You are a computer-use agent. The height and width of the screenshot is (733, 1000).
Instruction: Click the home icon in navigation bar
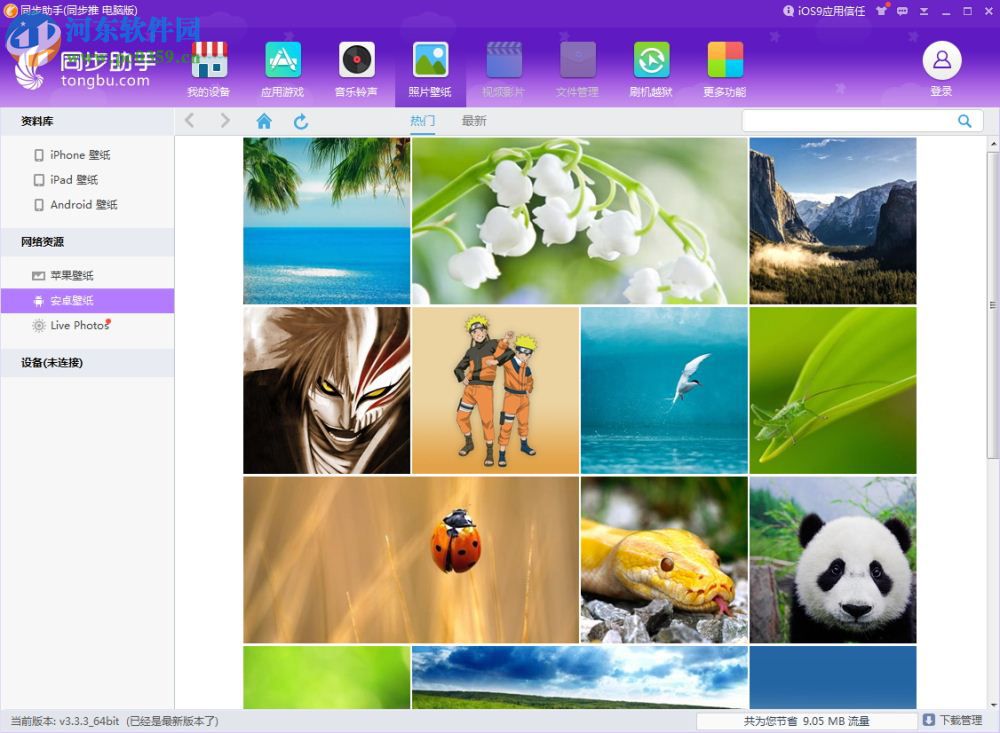click(264, 121)
